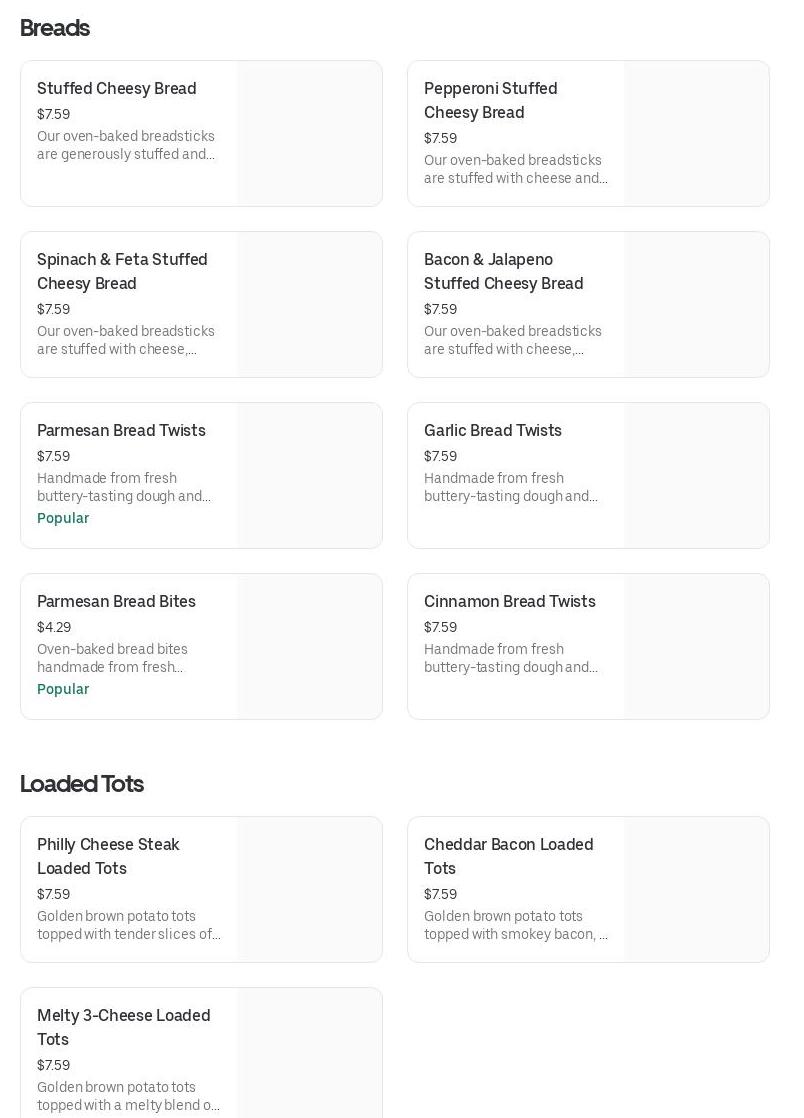Click the Popular tag on Parmesan Bread Twists
The width and height of the screenshot is (804, 1118).
click(x=63, y=518)
